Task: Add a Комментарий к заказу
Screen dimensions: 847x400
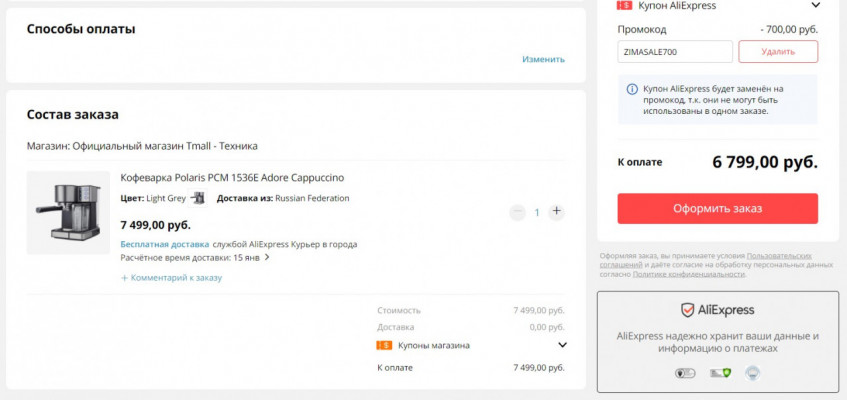Action: 172,278
